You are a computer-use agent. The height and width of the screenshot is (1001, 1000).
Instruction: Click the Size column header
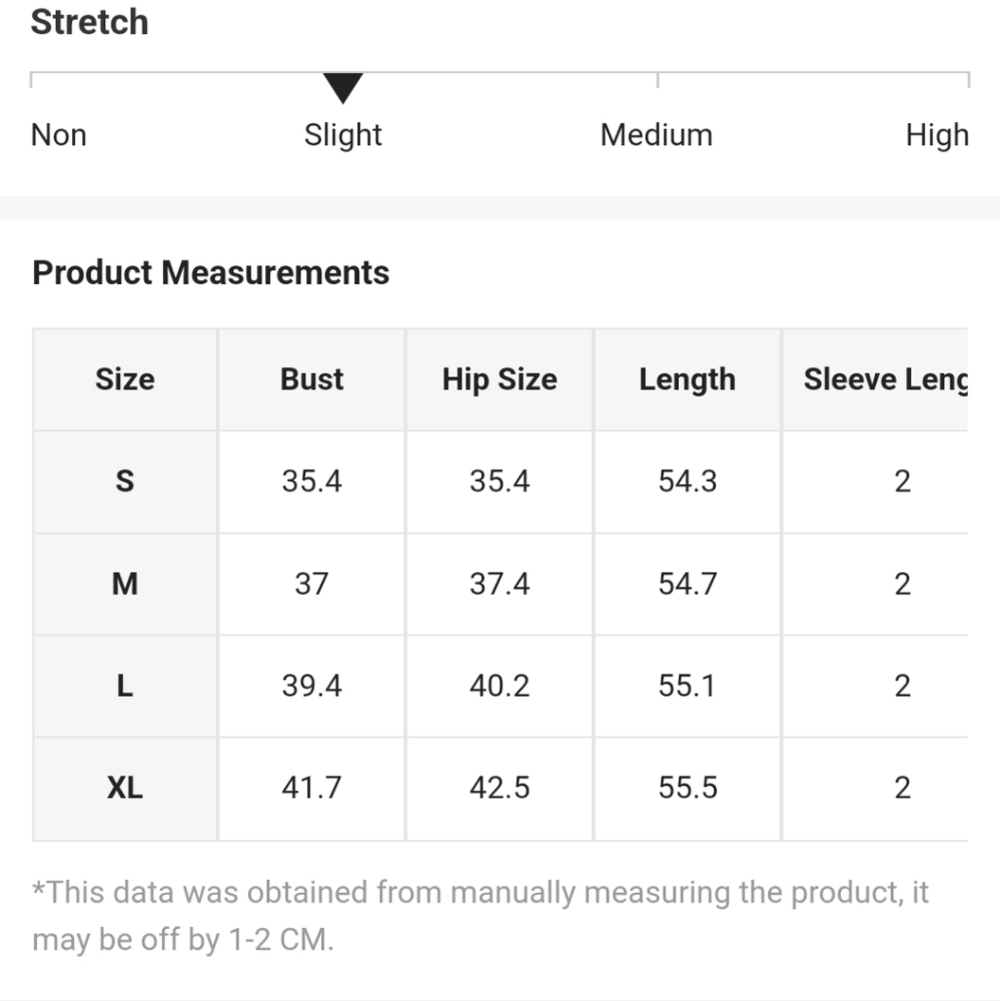point(125,380)
